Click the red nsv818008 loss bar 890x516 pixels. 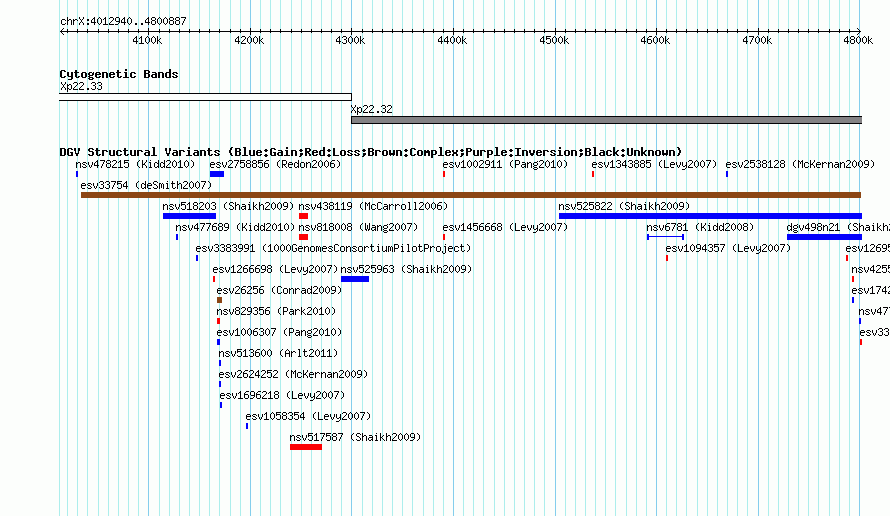pyautogui.click(x=304, y=237)
